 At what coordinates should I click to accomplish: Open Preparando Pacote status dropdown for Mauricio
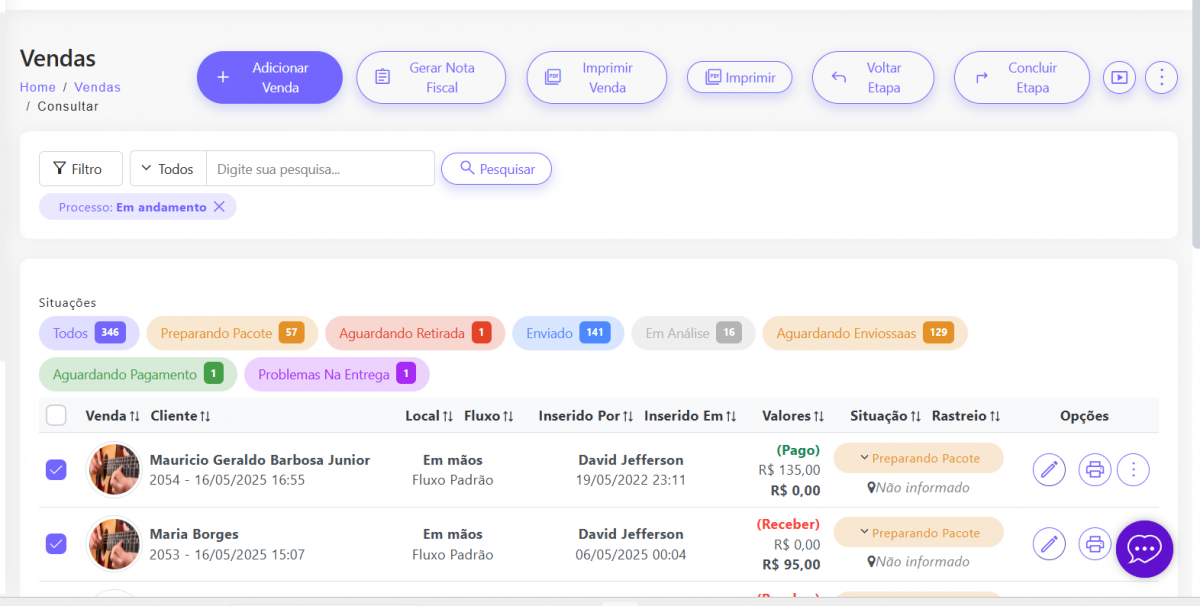coord(918,458)
